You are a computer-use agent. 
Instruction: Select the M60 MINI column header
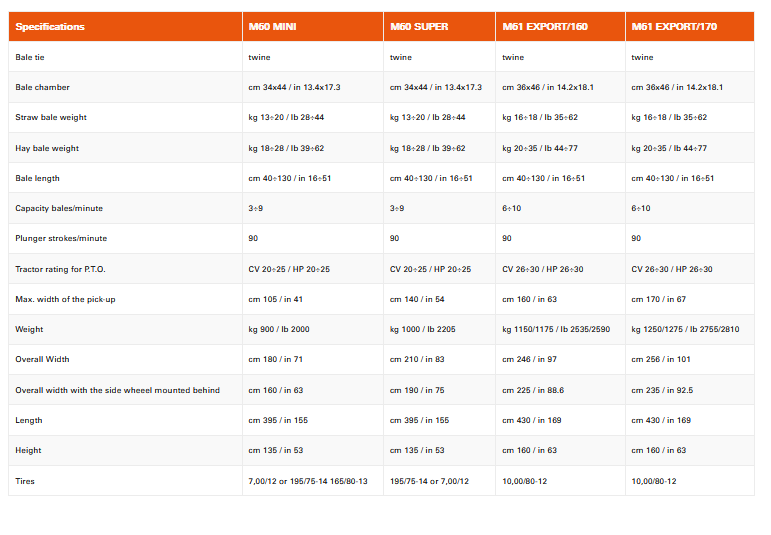[x=271, y=27]
